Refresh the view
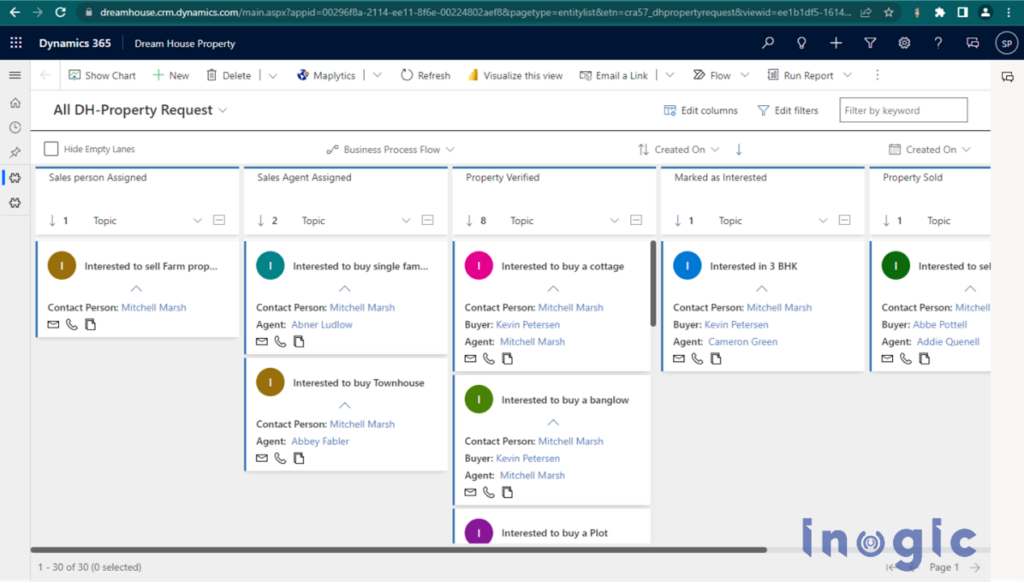 click(x=425, y=74)
